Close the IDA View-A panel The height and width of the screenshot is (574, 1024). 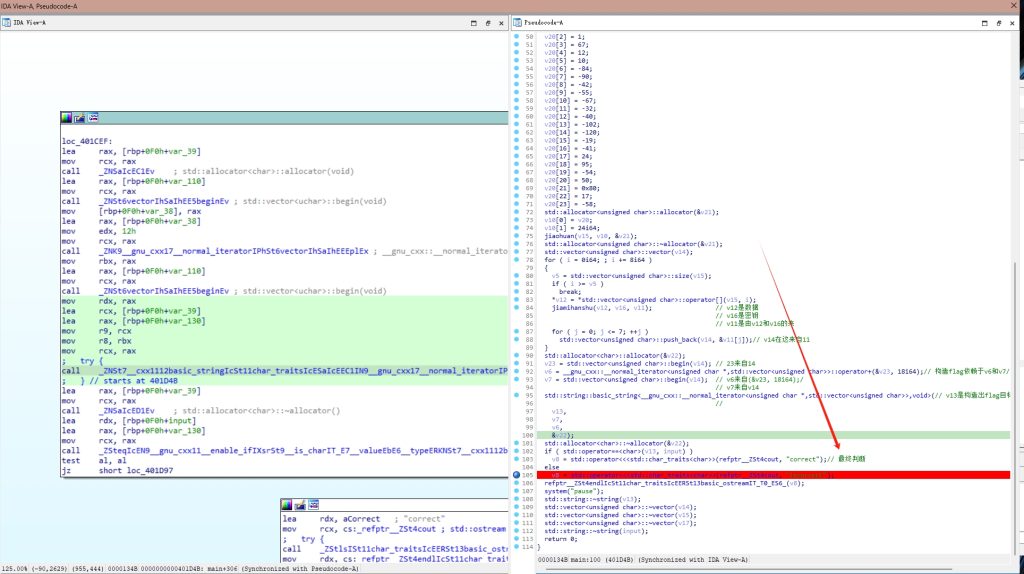[x=502, y=23]
